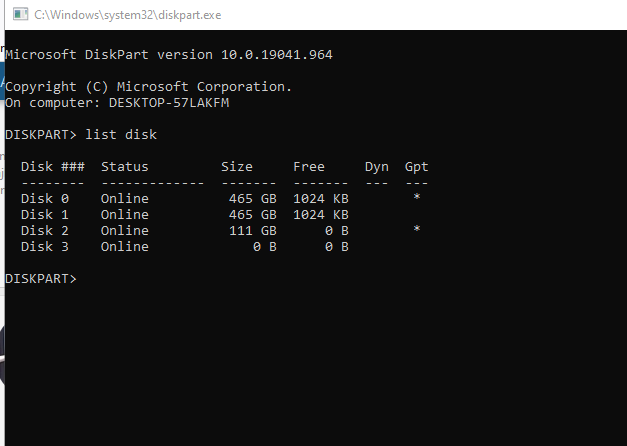Click the 'list disk' command text
Viewport: 627px width, 446px height.
coord(121,134)
